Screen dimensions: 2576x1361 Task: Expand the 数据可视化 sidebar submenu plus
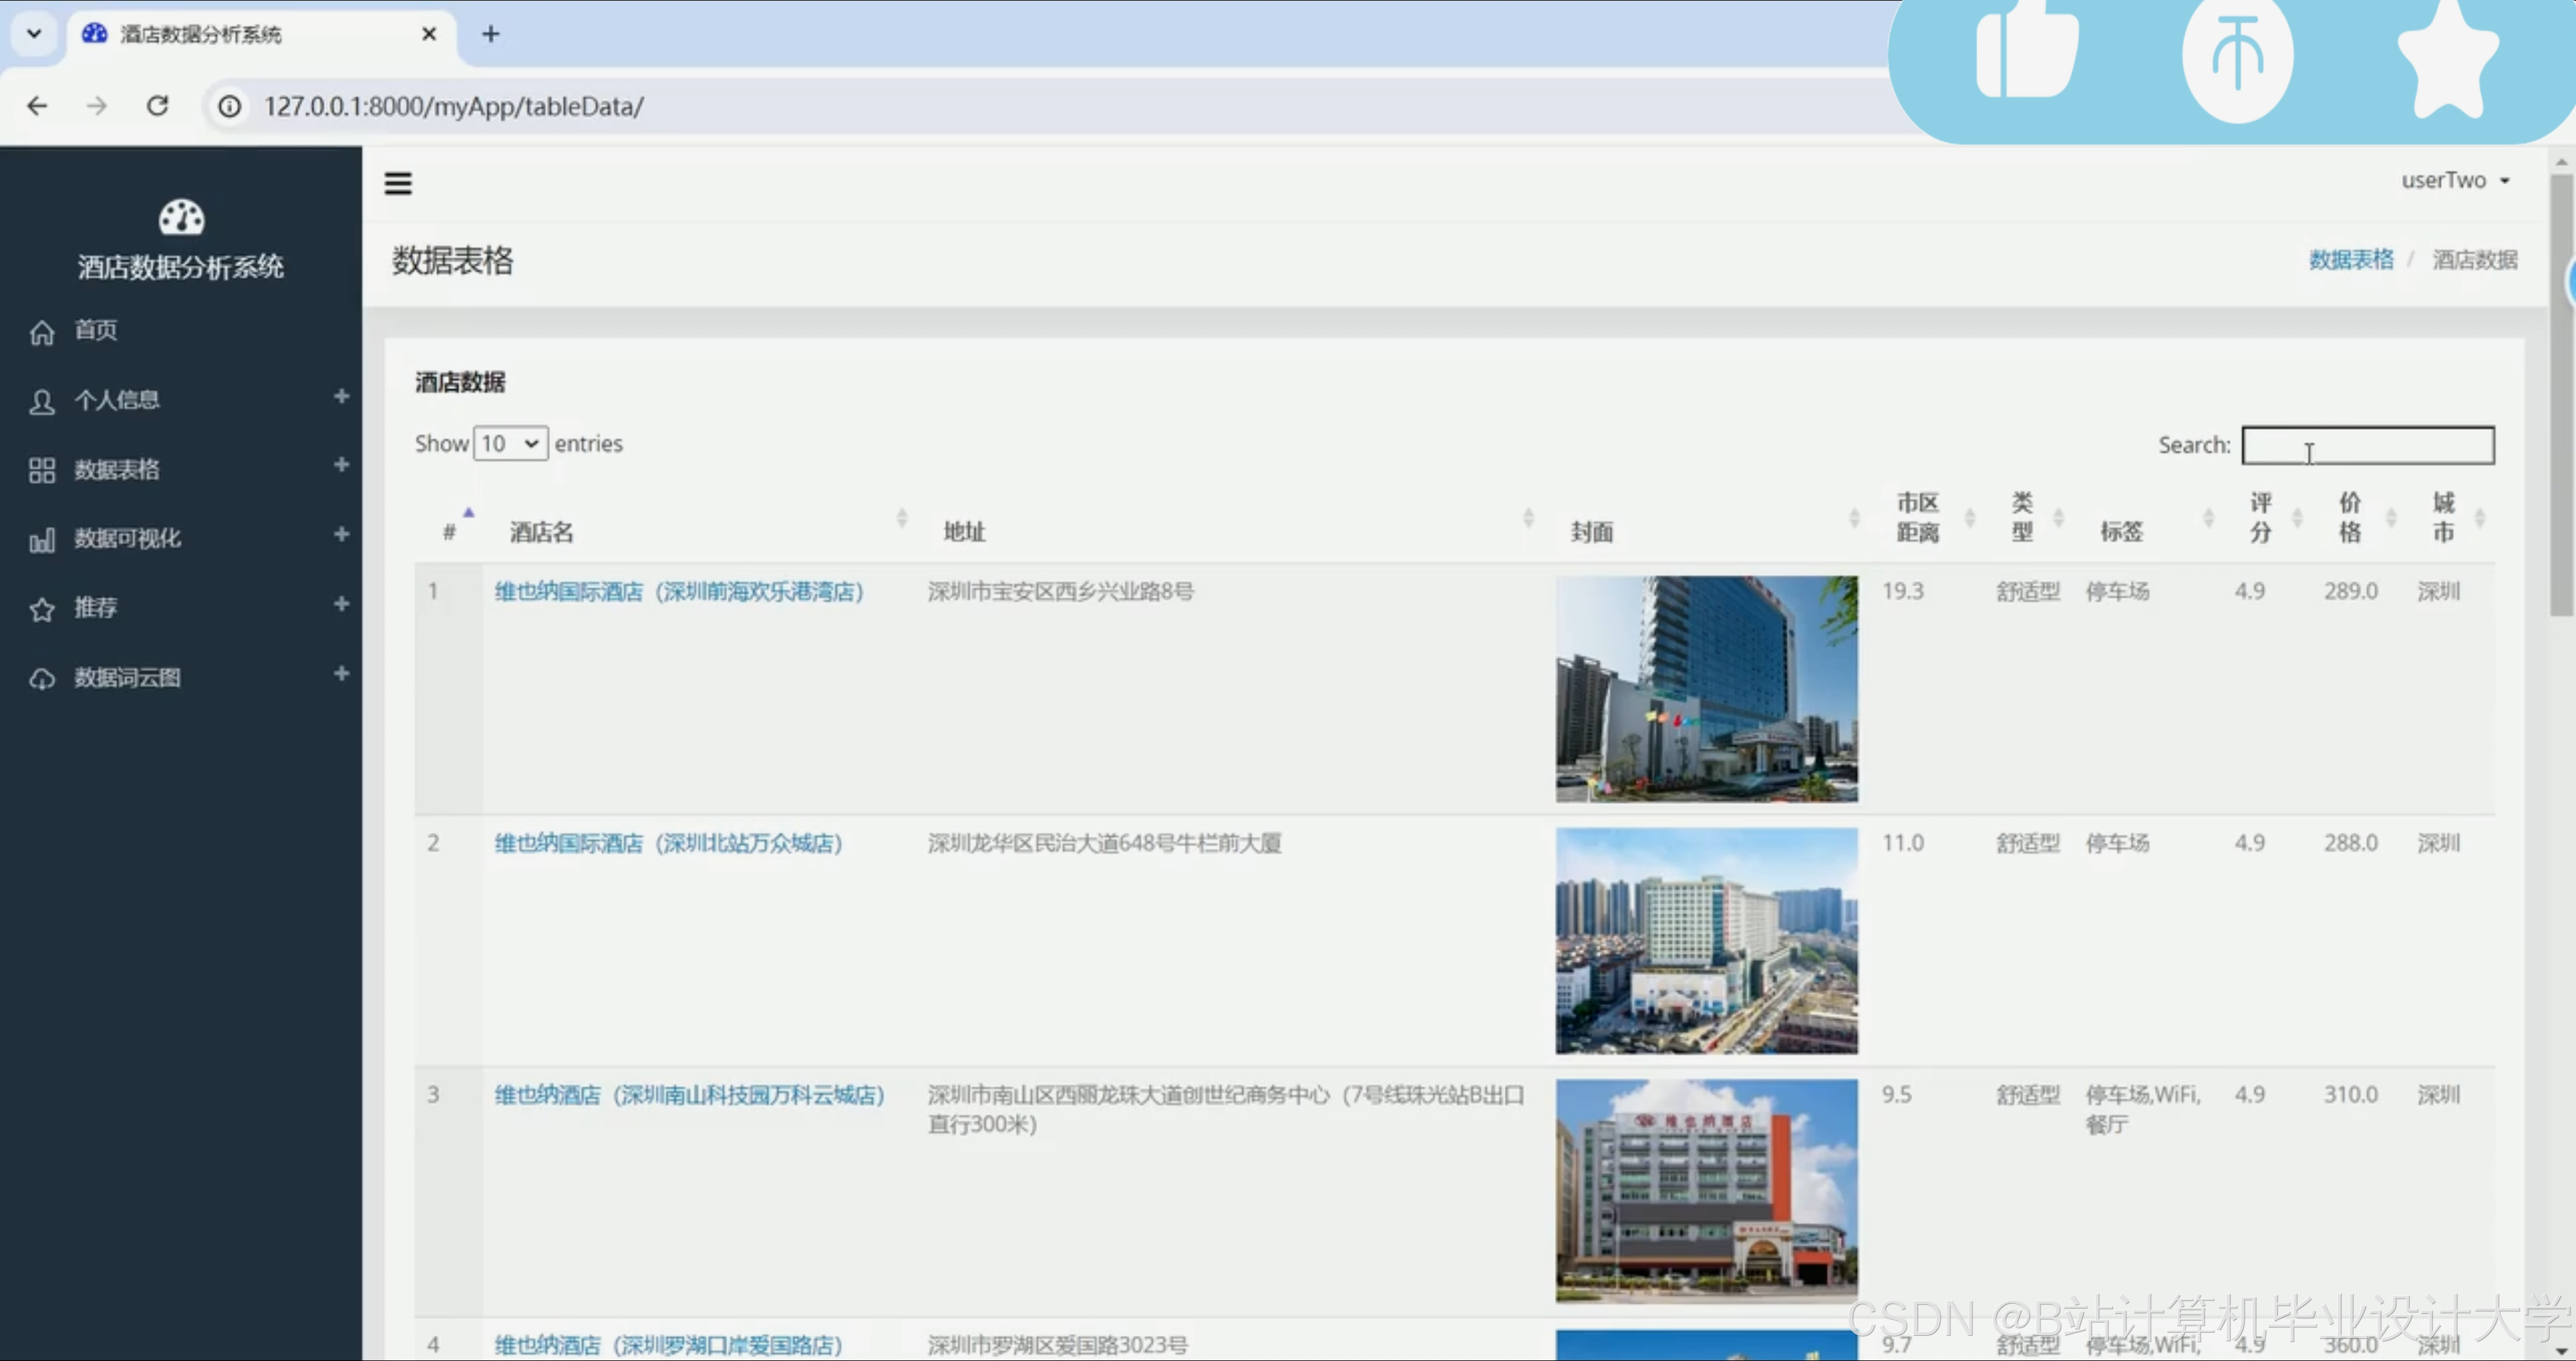point(341,534)
